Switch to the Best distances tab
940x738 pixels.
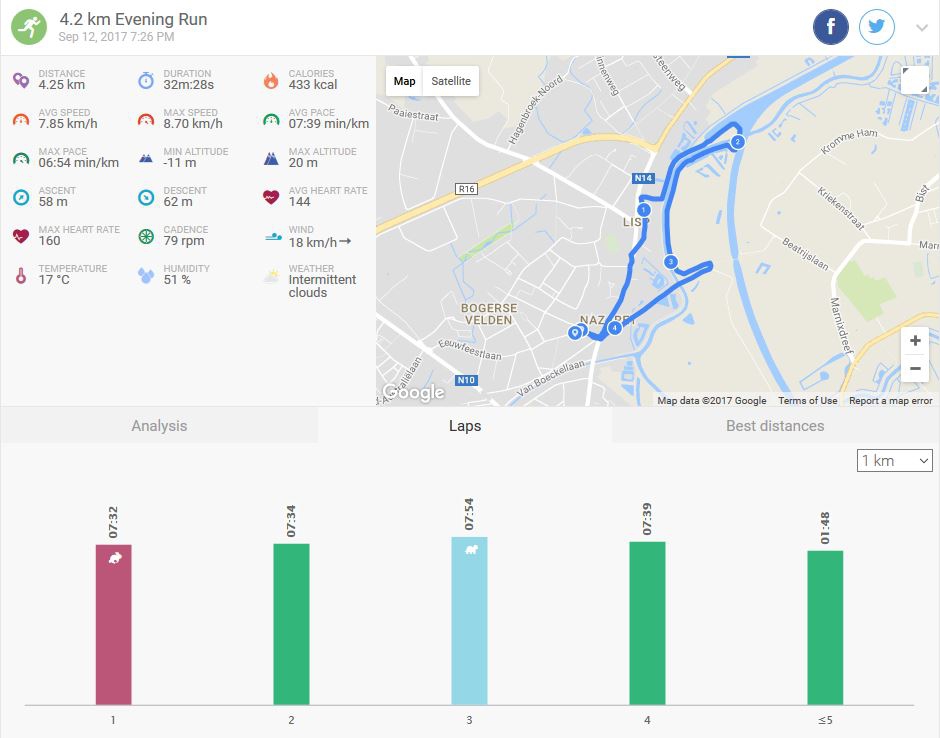click(775, 425)
